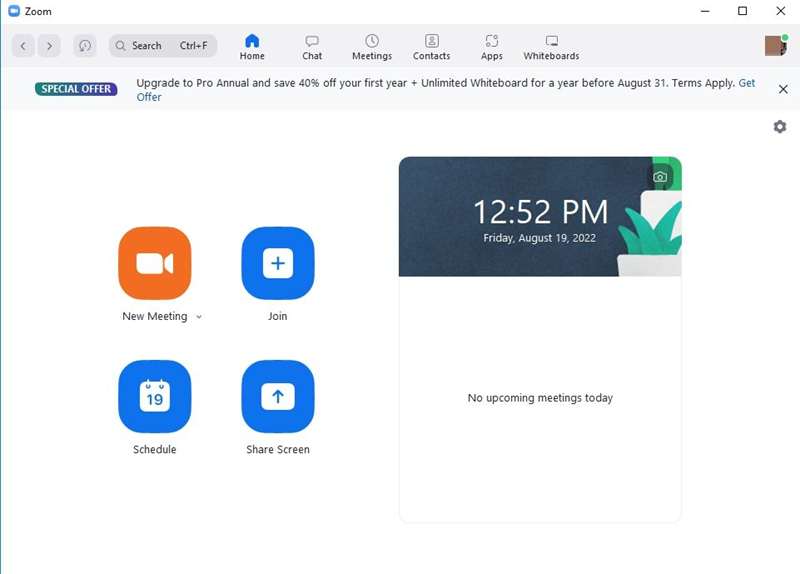Click the history clock icon

click(x=85, y=46)
